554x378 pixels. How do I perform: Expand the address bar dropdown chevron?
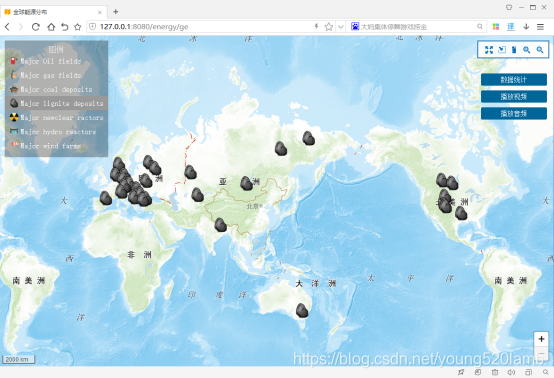[341, 27]
